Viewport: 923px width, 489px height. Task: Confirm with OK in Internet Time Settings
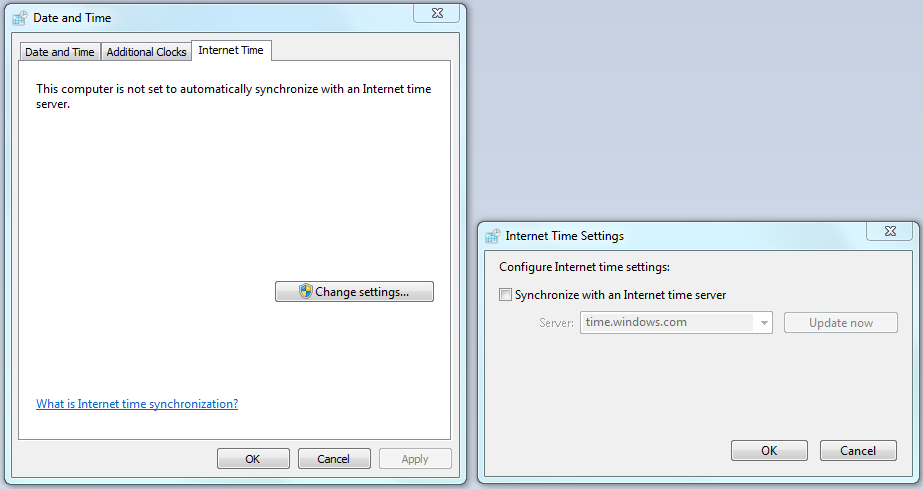pos(769,451)
